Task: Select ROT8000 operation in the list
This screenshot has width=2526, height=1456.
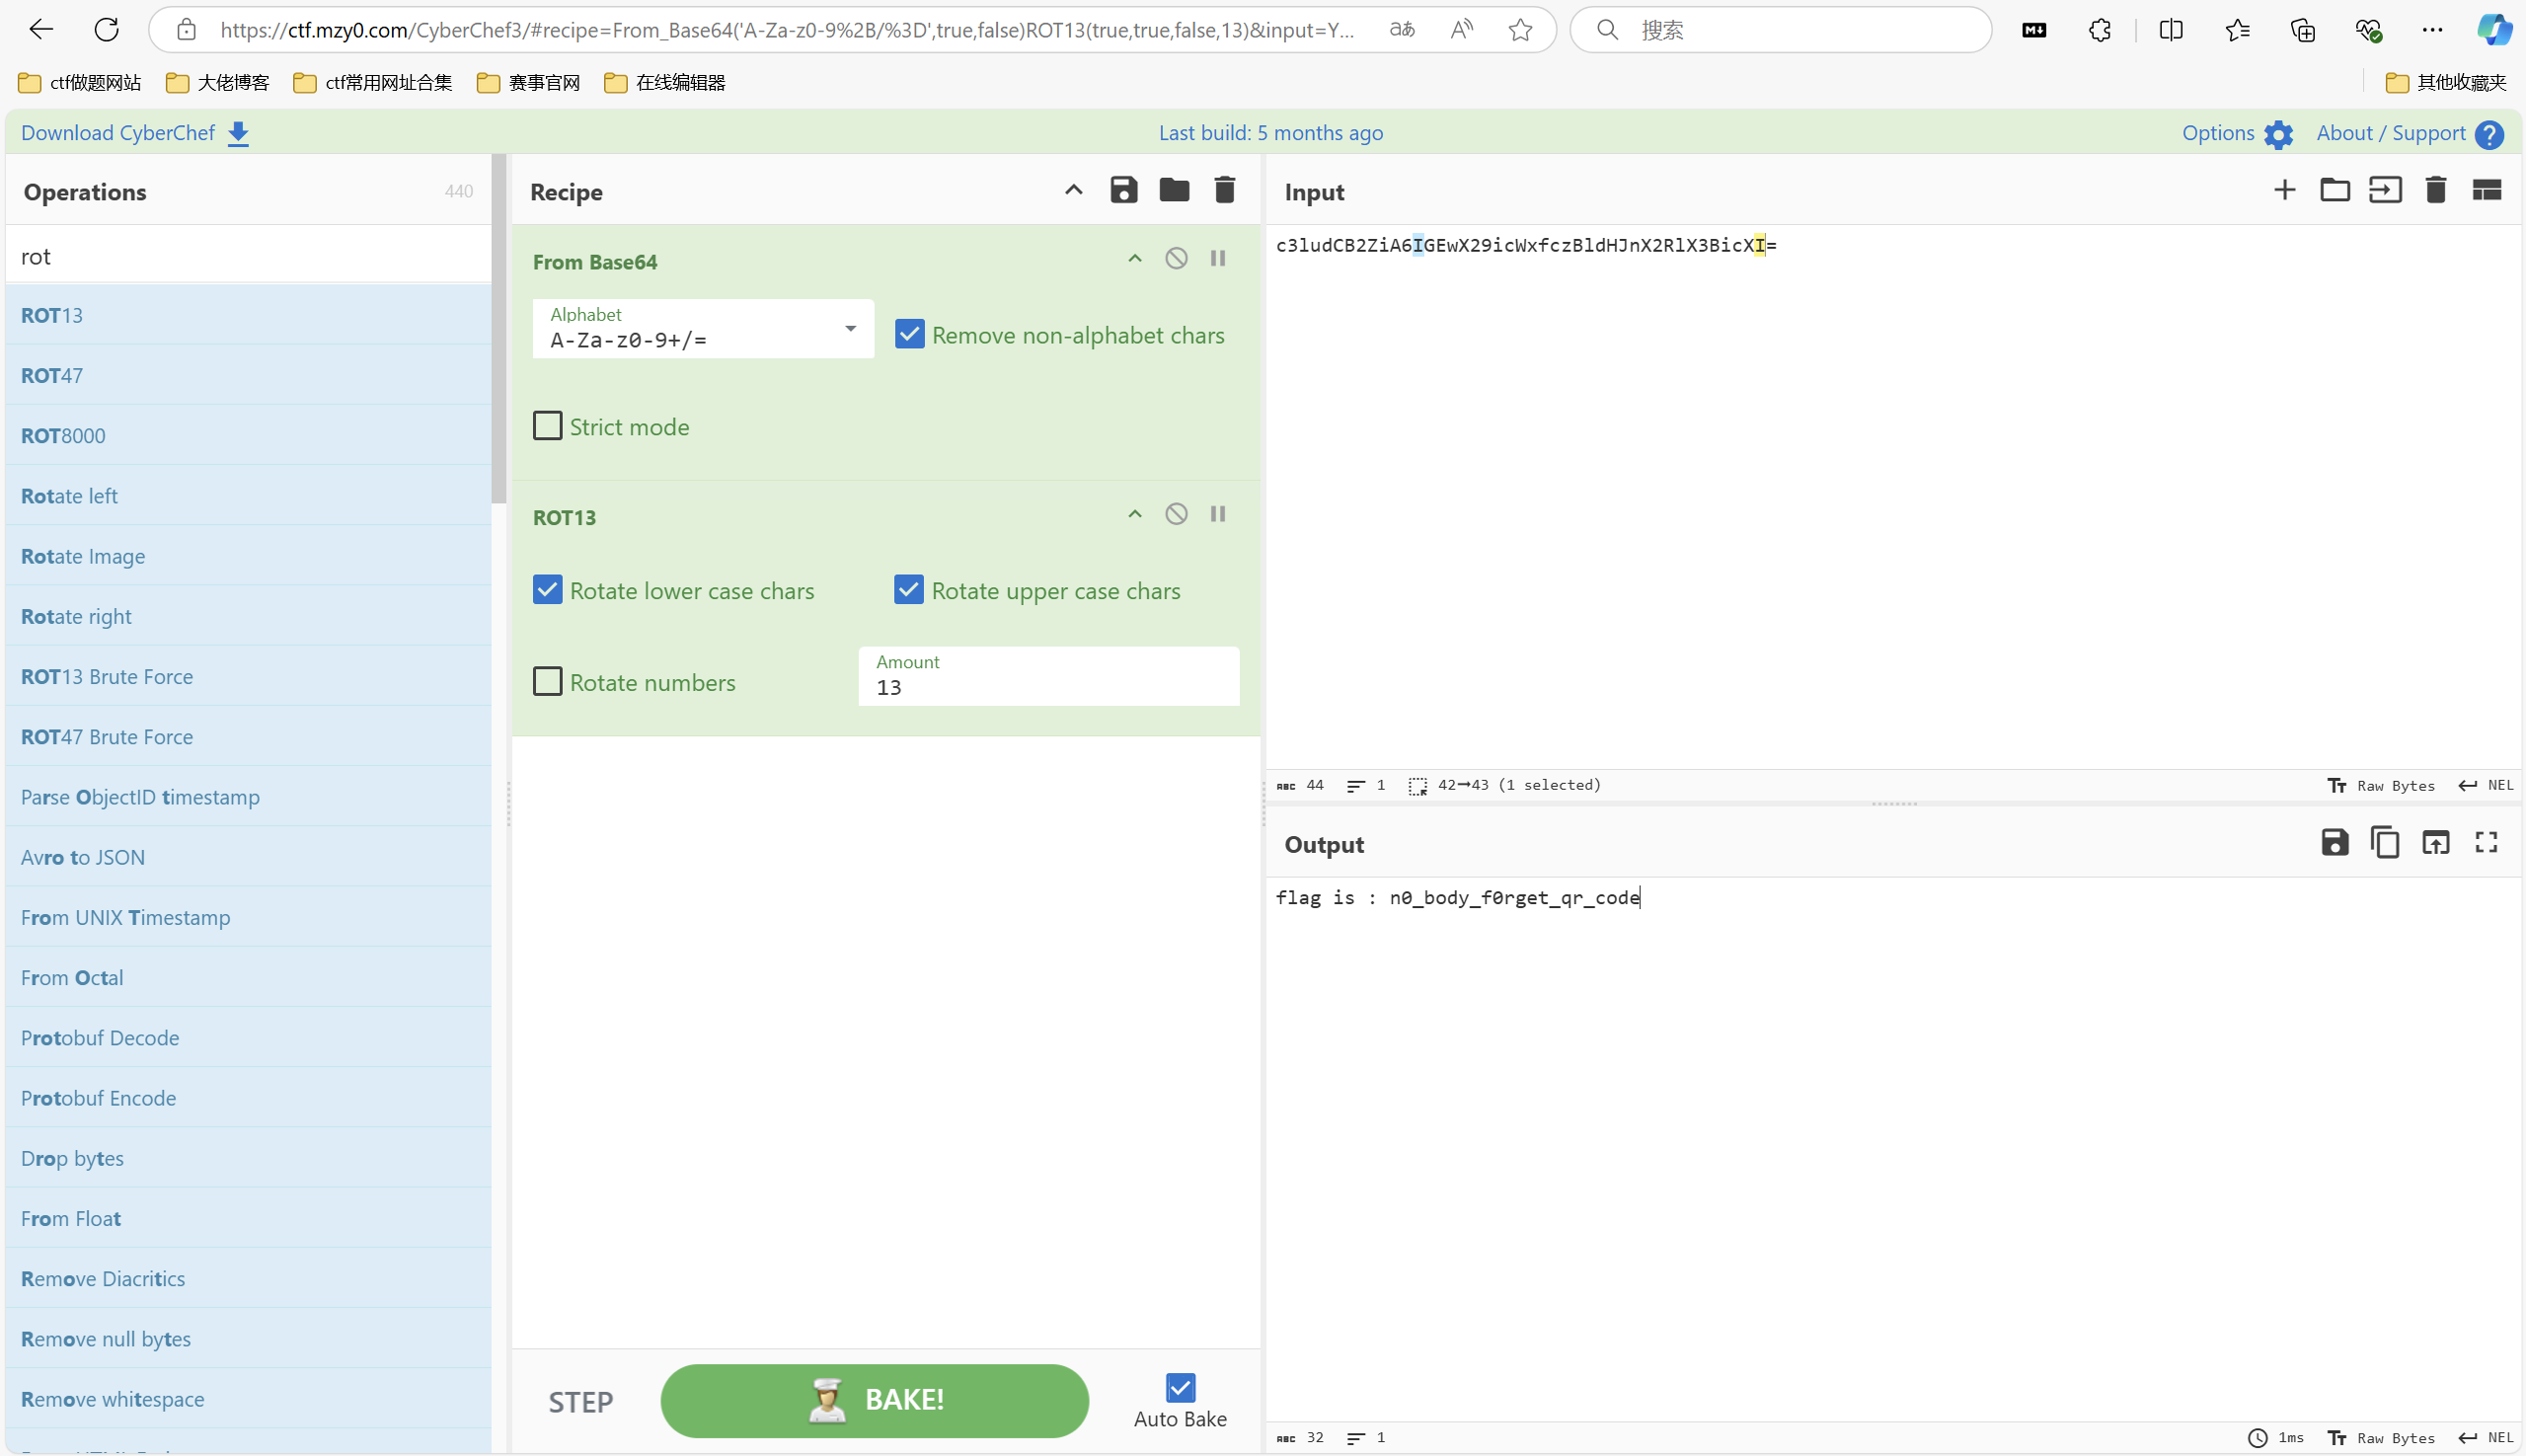Action: coord(248,435)
